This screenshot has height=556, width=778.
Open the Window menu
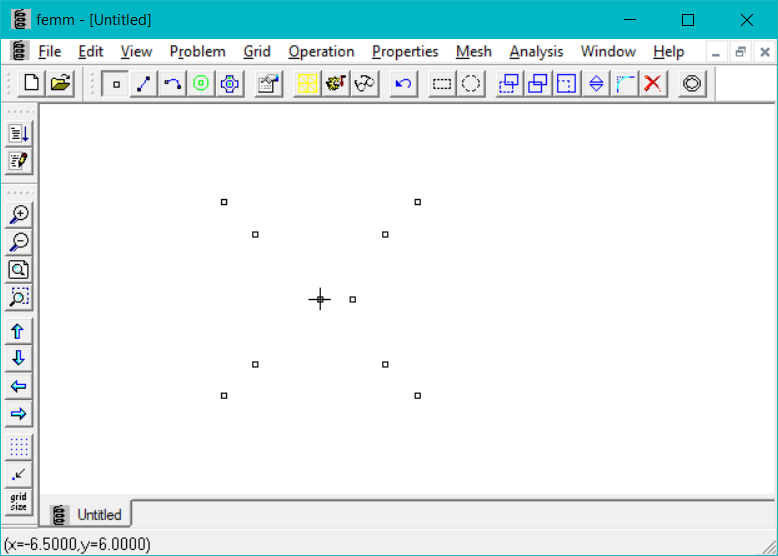[608, 52]
